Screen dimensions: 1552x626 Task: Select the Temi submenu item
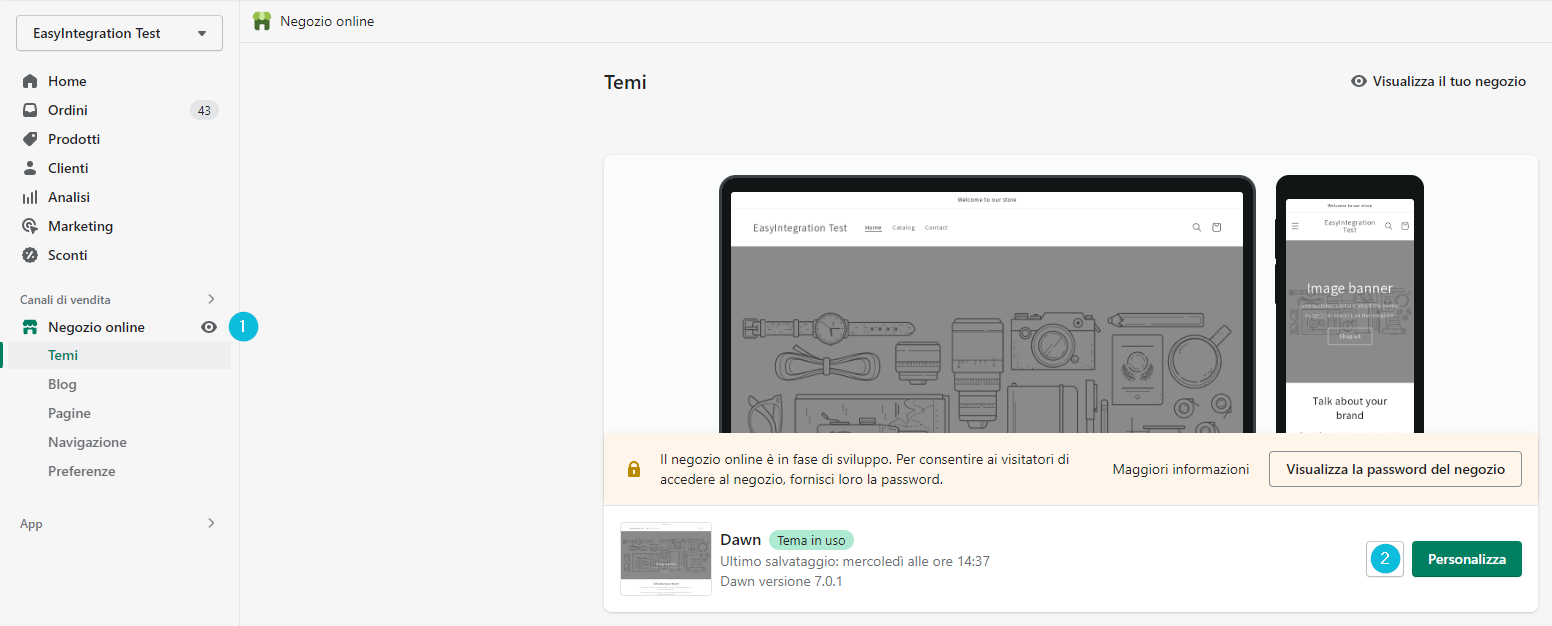[63, 355]
